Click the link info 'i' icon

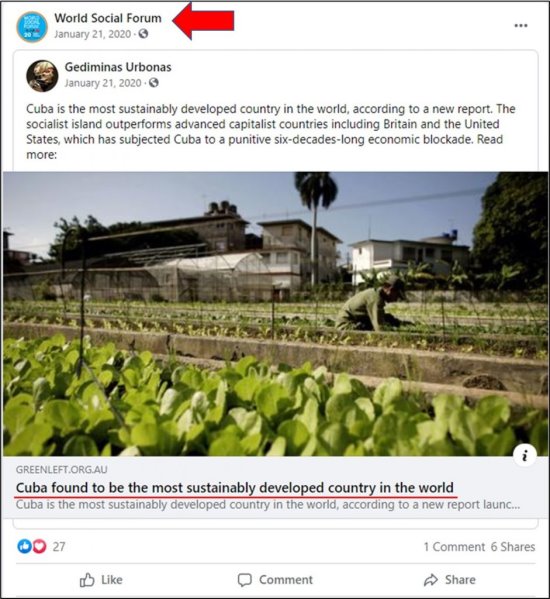coord(524,455)
